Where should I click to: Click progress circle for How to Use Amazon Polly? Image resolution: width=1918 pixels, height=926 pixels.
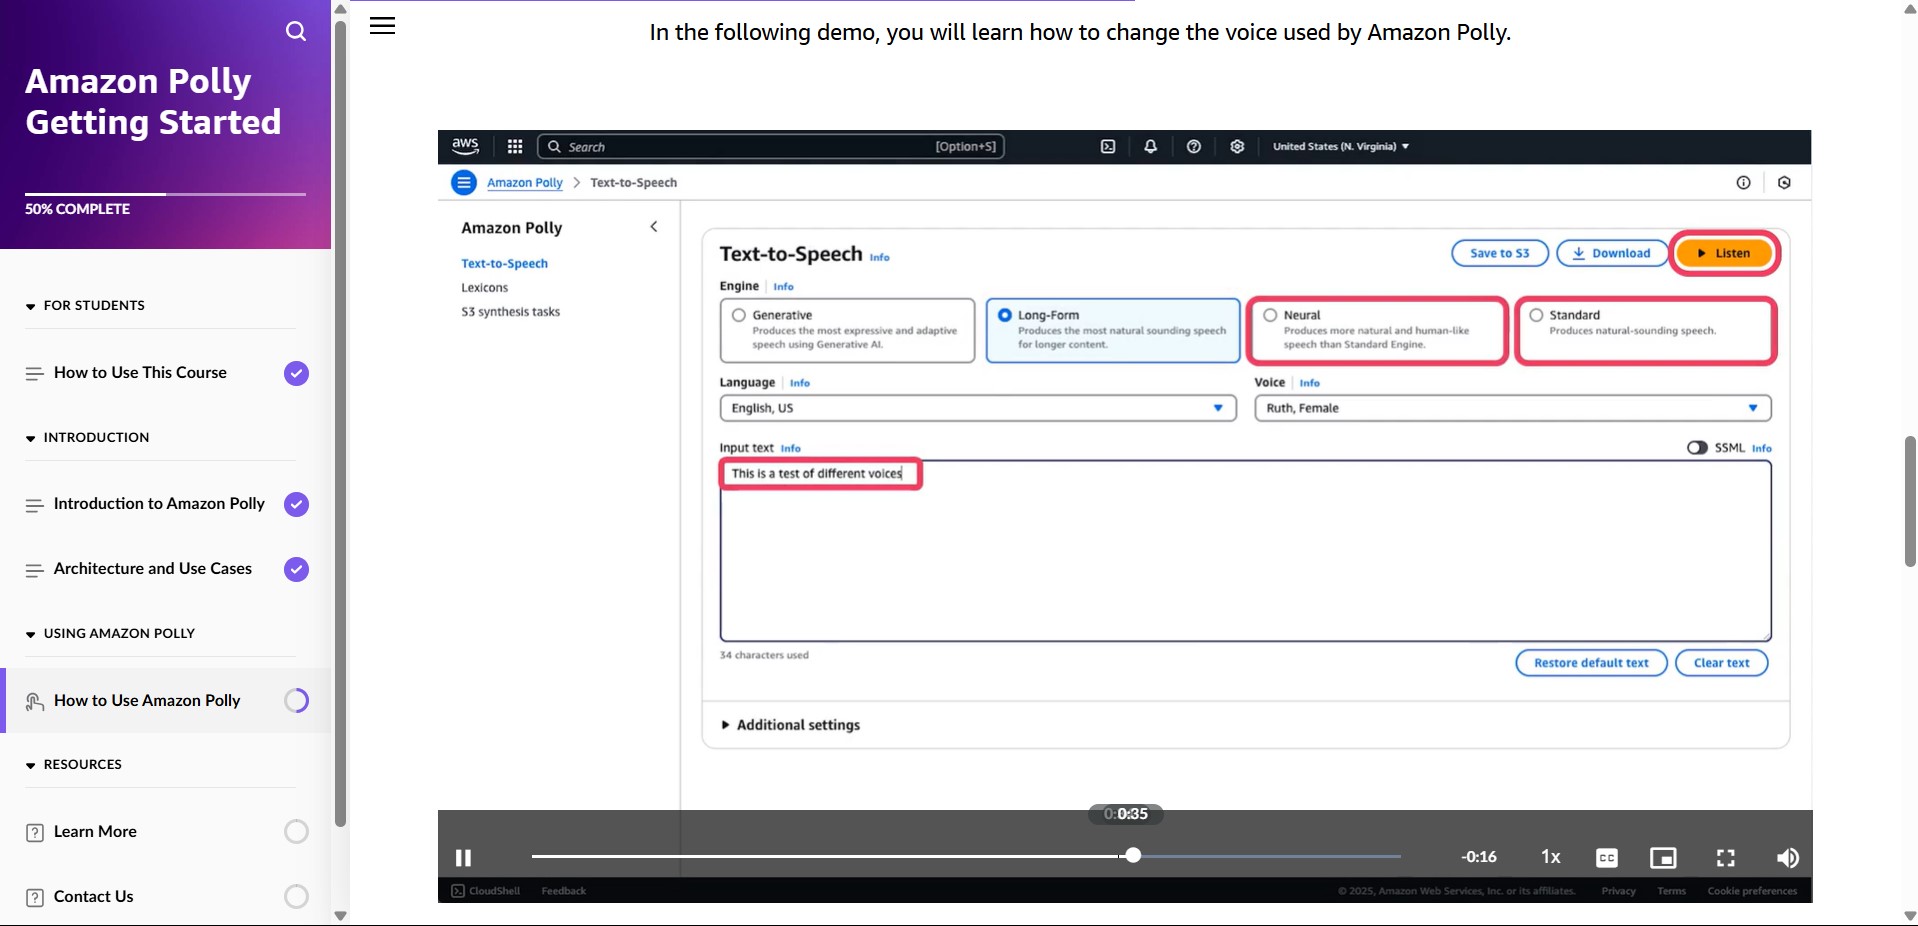pyautogui.click(x=296, y=701)
